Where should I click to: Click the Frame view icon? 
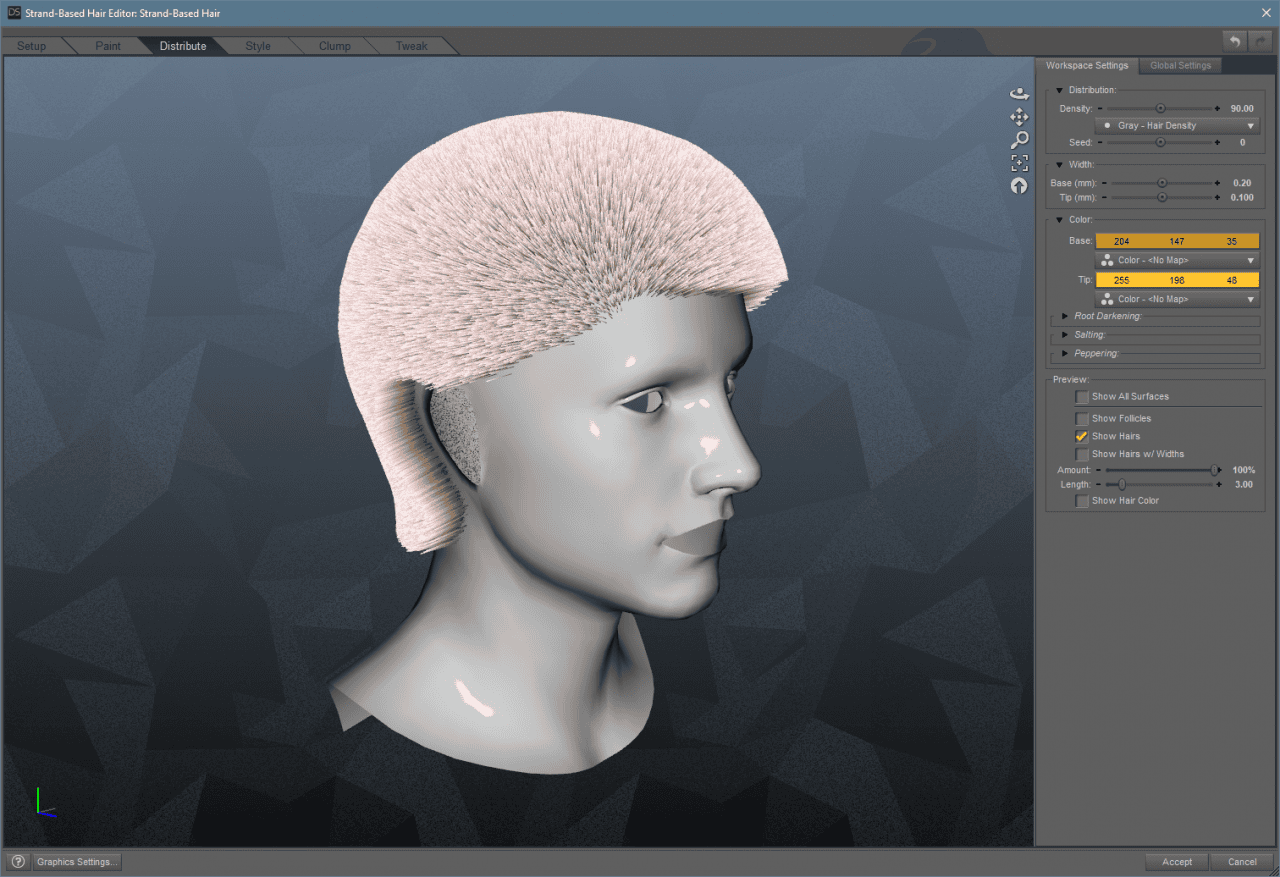point(1019,162)
